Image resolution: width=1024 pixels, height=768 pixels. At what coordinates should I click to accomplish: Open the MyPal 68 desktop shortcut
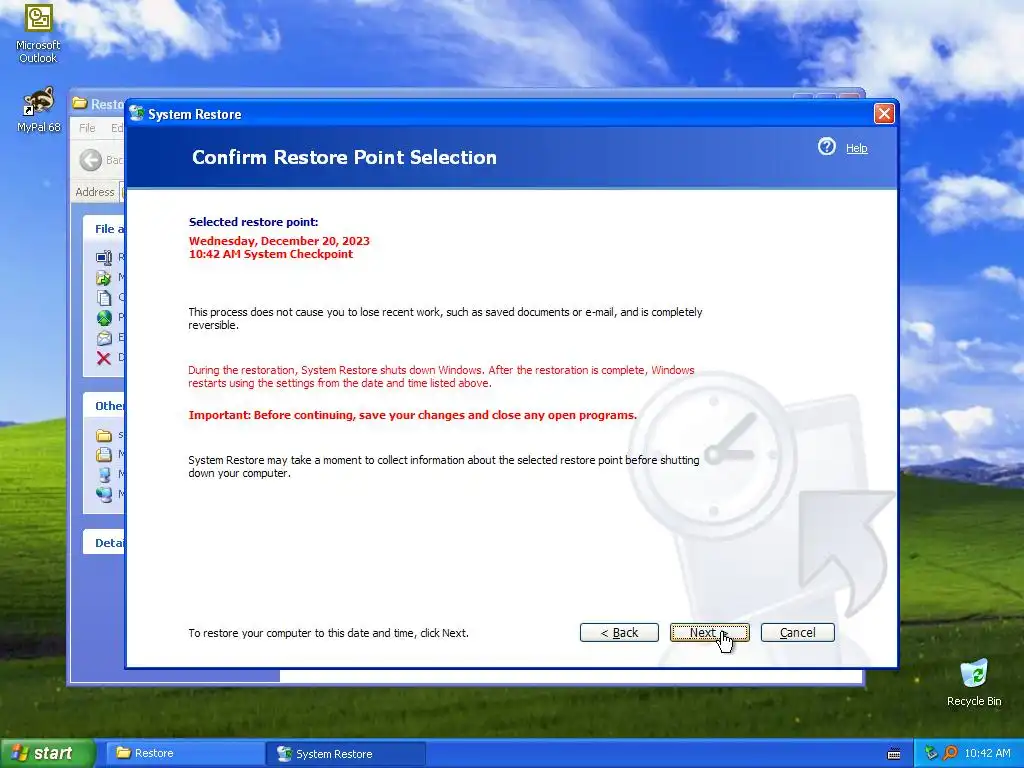[39, 109]
